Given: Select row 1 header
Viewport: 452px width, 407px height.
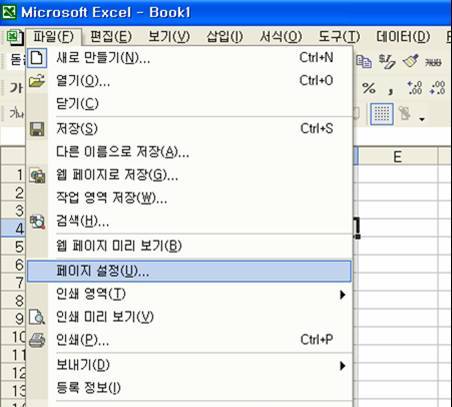Looking at the screenshot, I should [x=13, y=174].
